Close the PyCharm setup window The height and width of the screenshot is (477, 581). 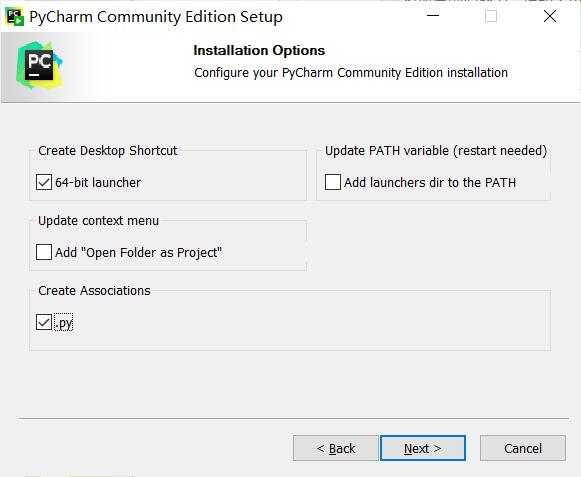click(x=550, y=16)
